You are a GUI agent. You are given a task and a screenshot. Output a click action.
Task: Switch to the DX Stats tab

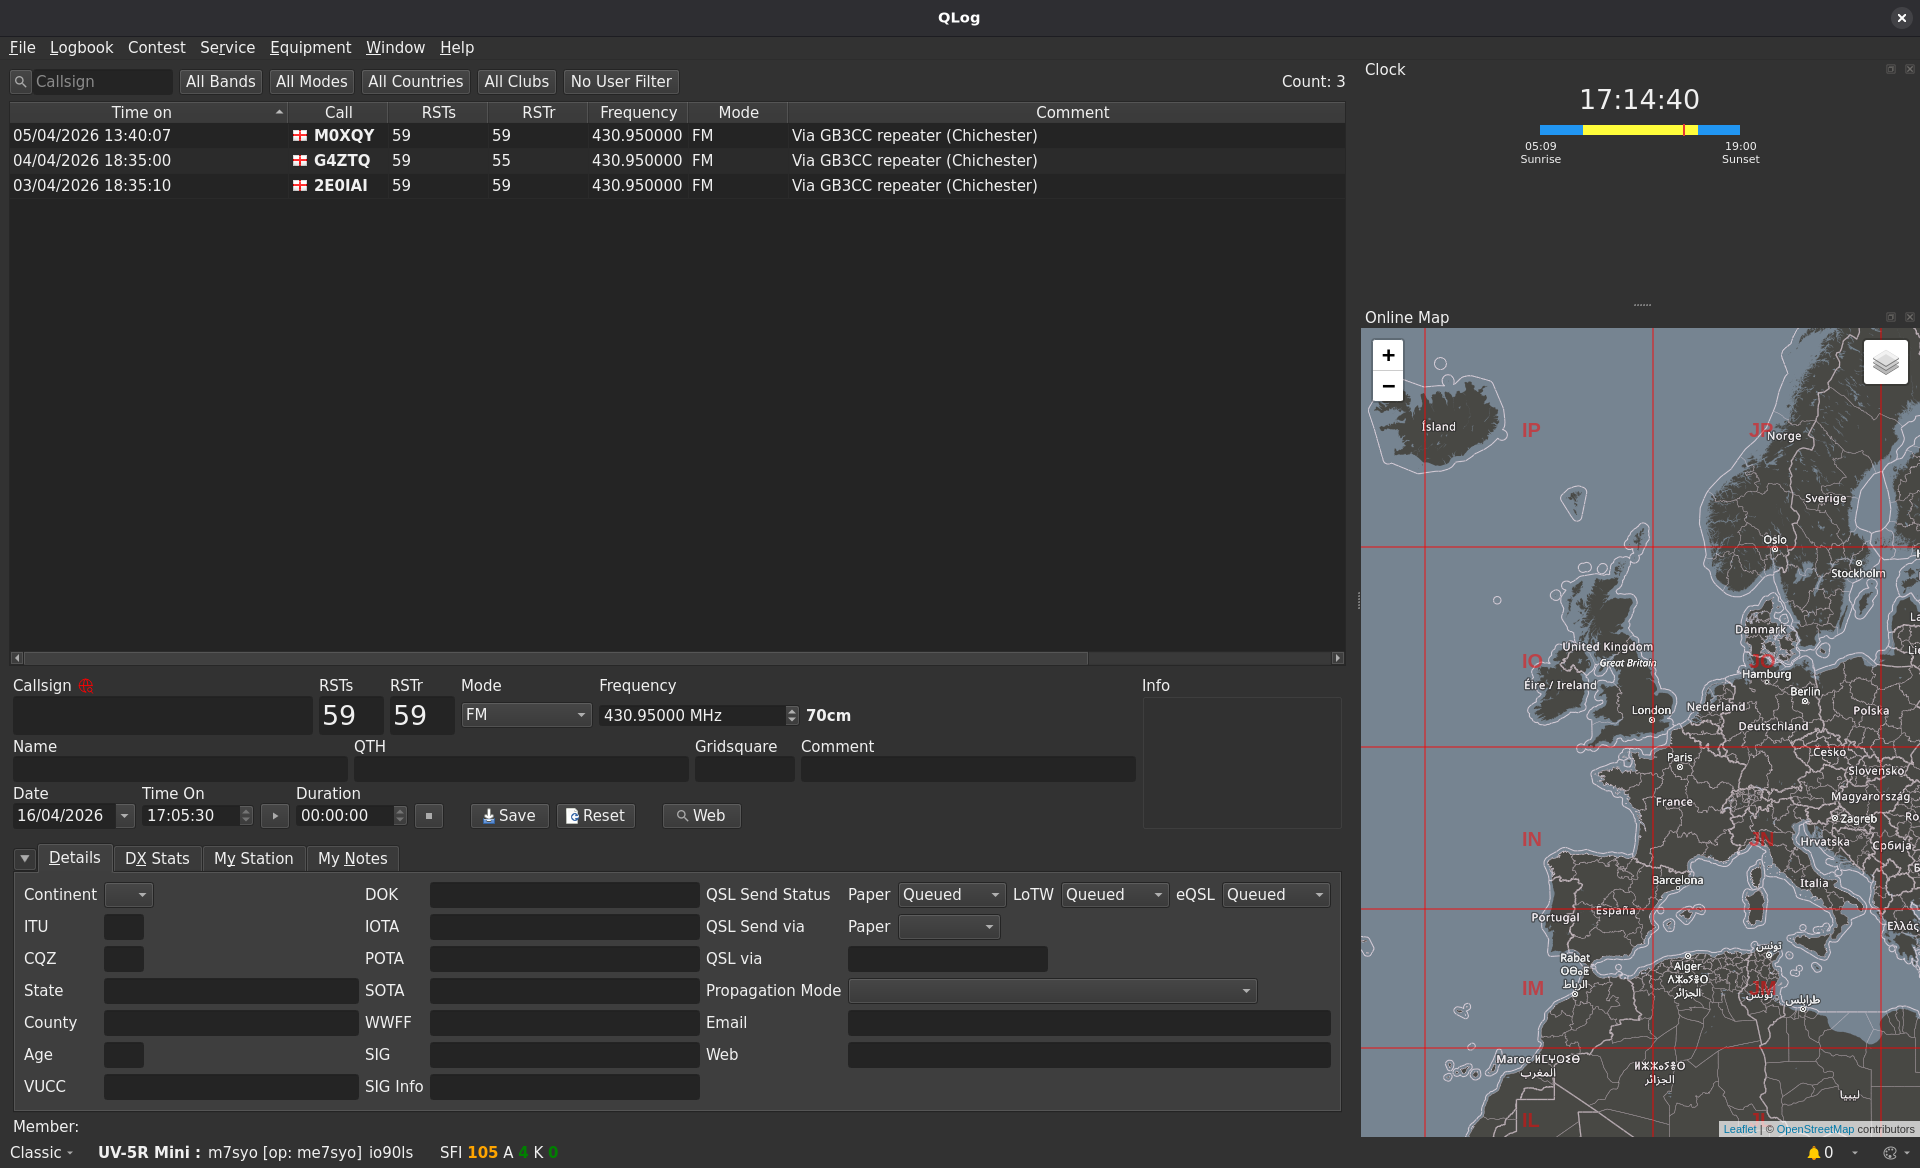click(157, 859)
